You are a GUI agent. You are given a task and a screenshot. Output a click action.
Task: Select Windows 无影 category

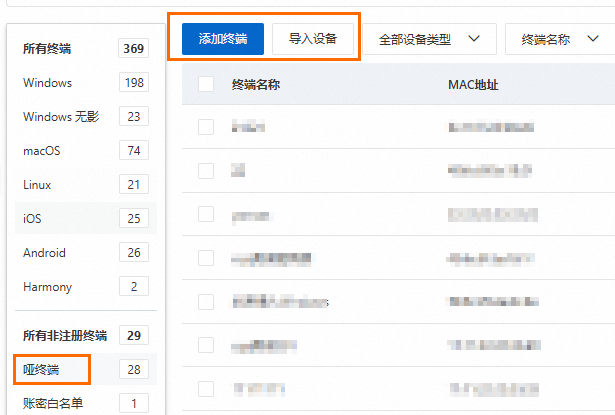tap(61, 117)
